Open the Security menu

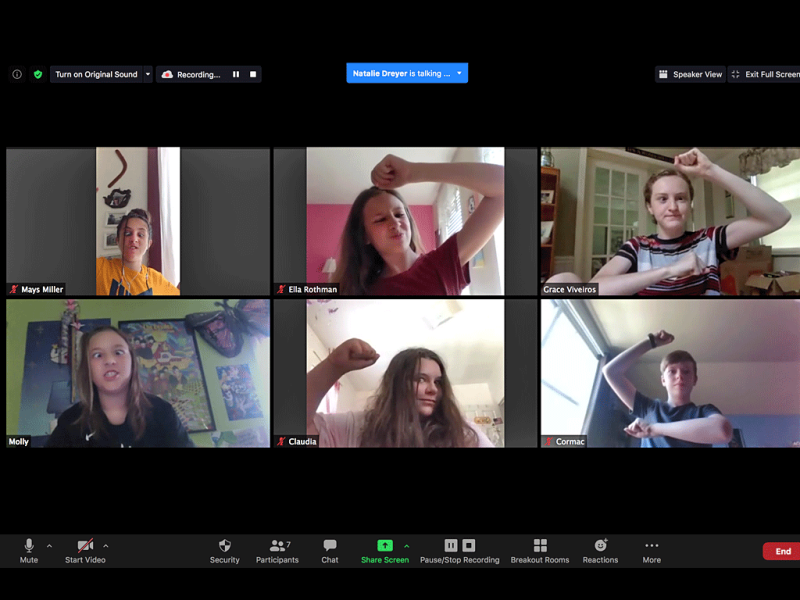click(224, 551)
